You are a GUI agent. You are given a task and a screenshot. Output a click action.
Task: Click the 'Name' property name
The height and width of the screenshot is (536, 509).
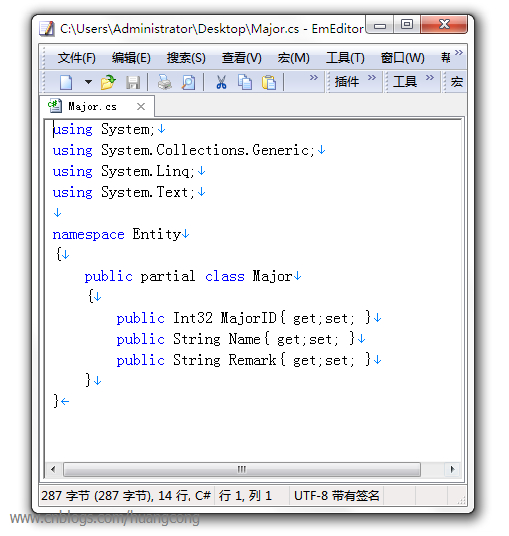click(x=244, y=339)
